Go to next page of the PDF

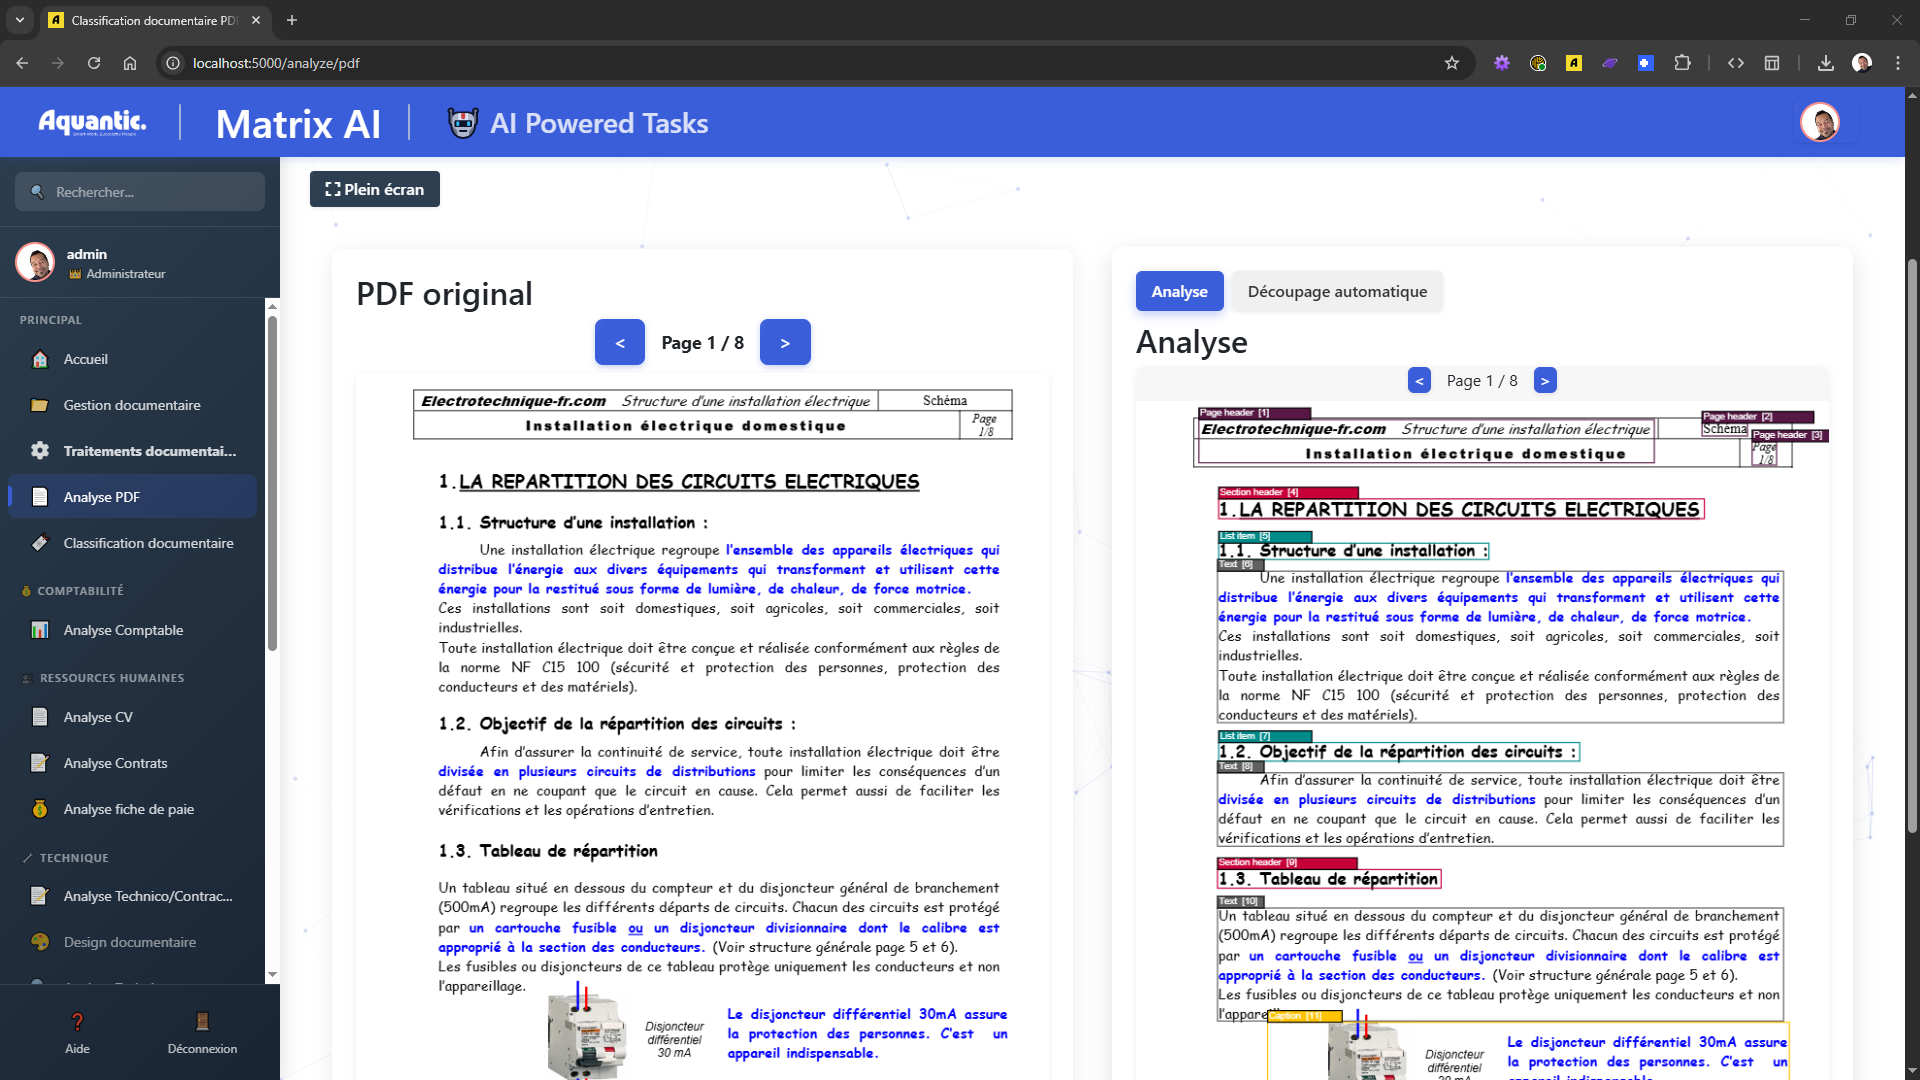[785, 342]
